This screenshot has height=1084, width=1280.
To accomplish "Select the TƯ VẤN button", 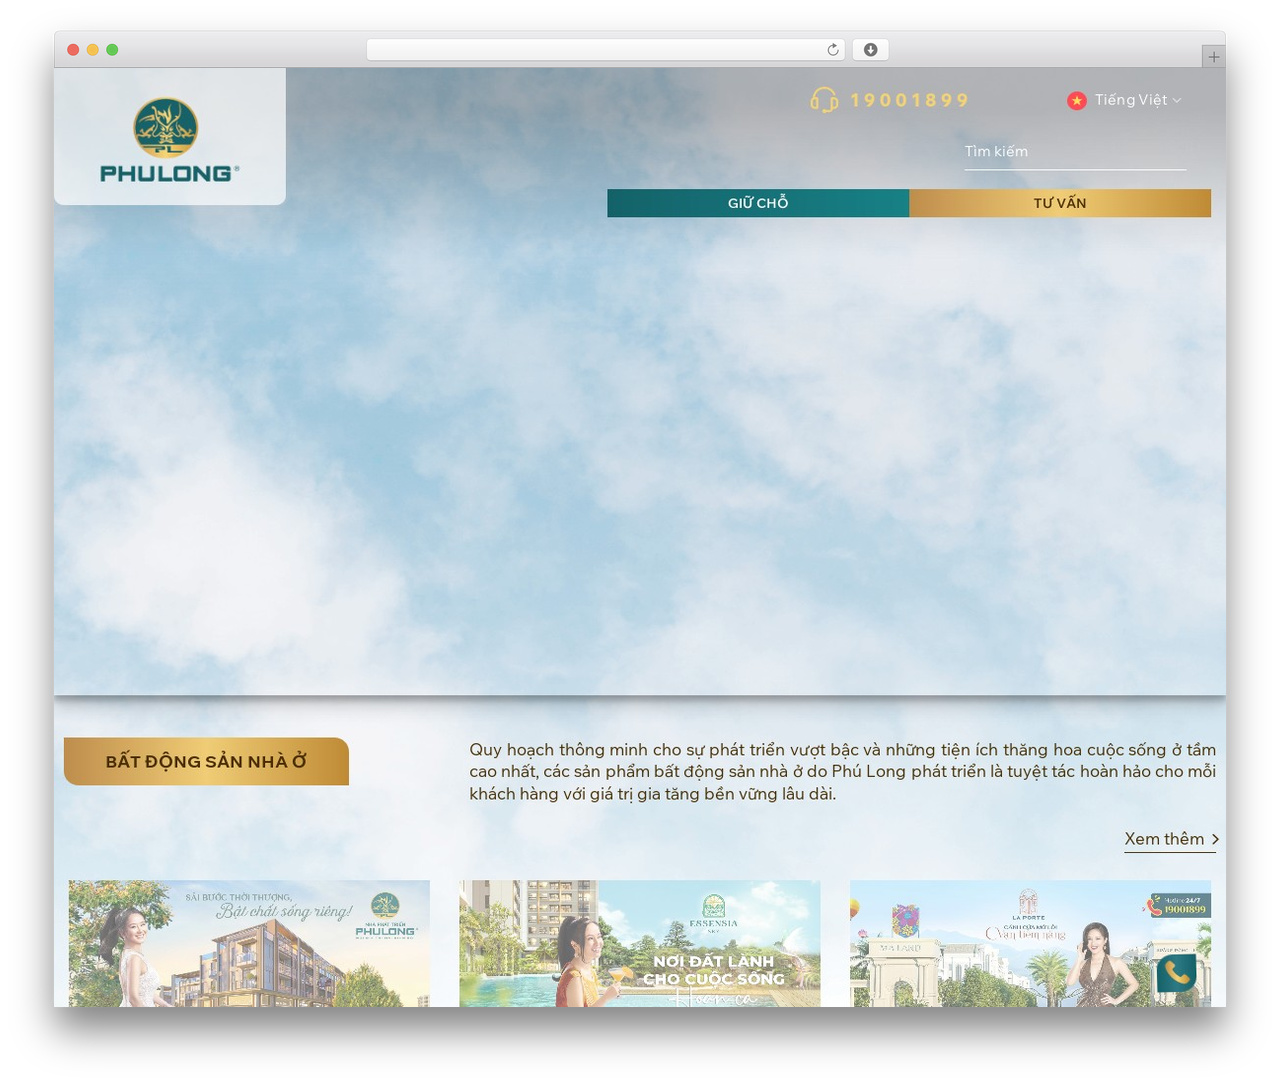I will click(1060, 203).
